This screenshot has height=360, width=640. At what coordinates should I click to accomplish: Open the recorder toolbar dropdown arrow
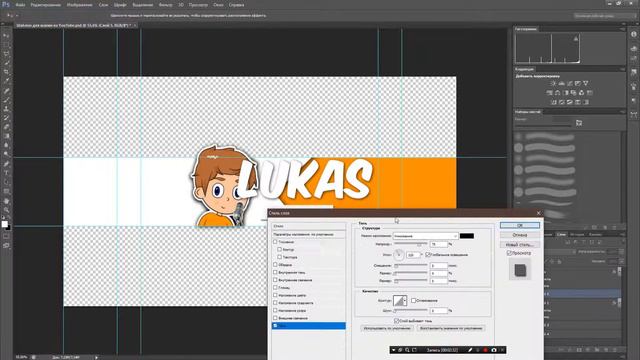(x=393, y=350)
